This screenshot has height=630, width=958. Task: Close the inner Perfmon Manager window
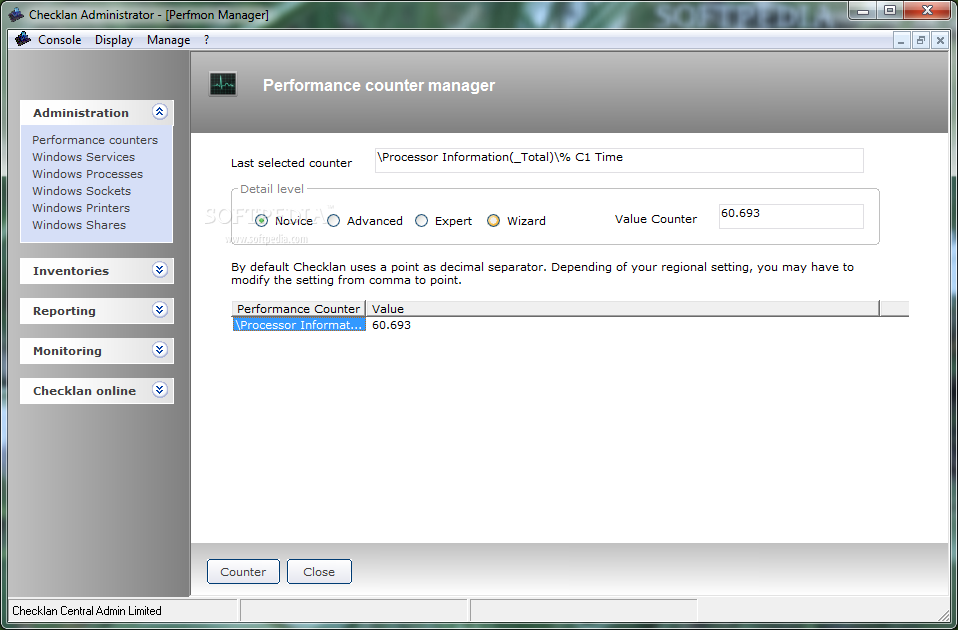click(940, 40)
